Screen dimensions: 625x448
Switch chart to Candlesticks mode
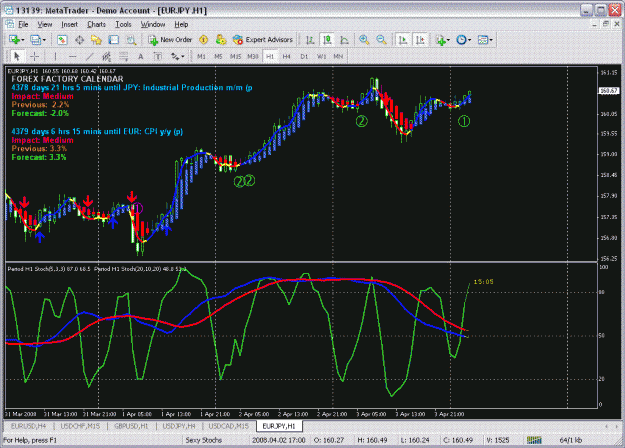pos(327,39)
